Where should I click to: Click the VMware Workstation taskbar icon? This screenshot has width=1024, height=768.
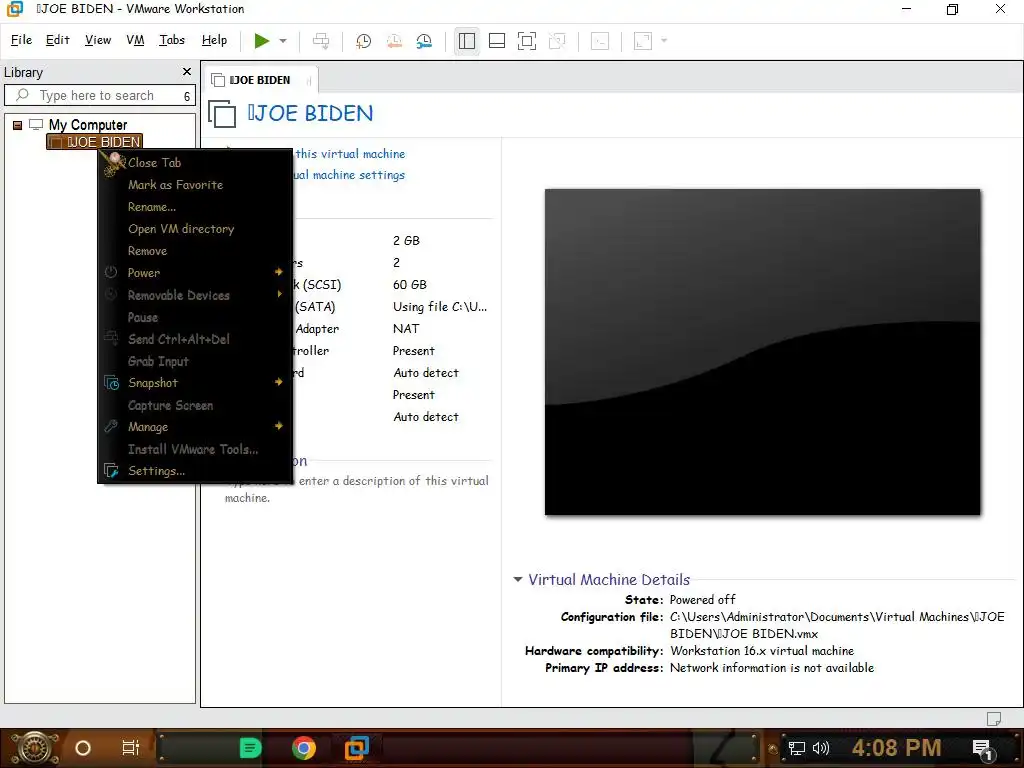(357, 747)
